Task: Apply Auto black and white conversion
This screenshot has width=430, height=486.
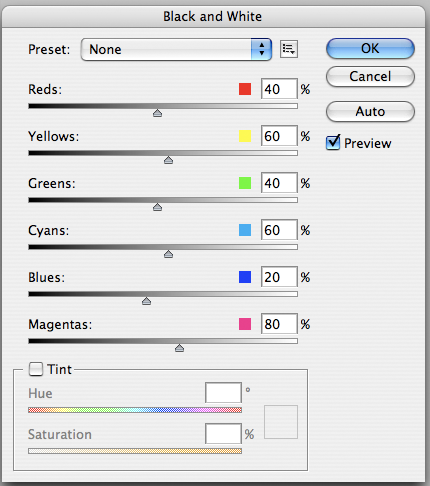Action: pos(370,111)
